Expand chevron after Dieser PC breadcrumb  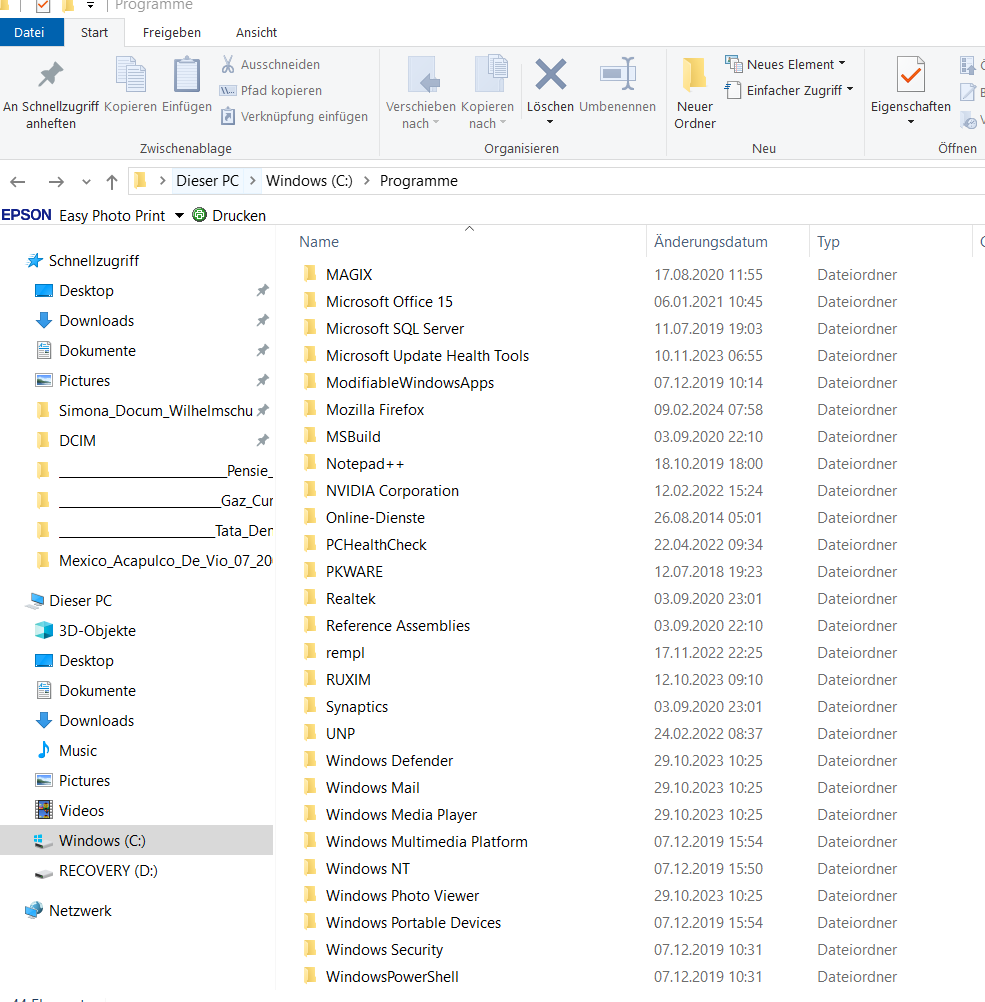click(x=252, y=181)
